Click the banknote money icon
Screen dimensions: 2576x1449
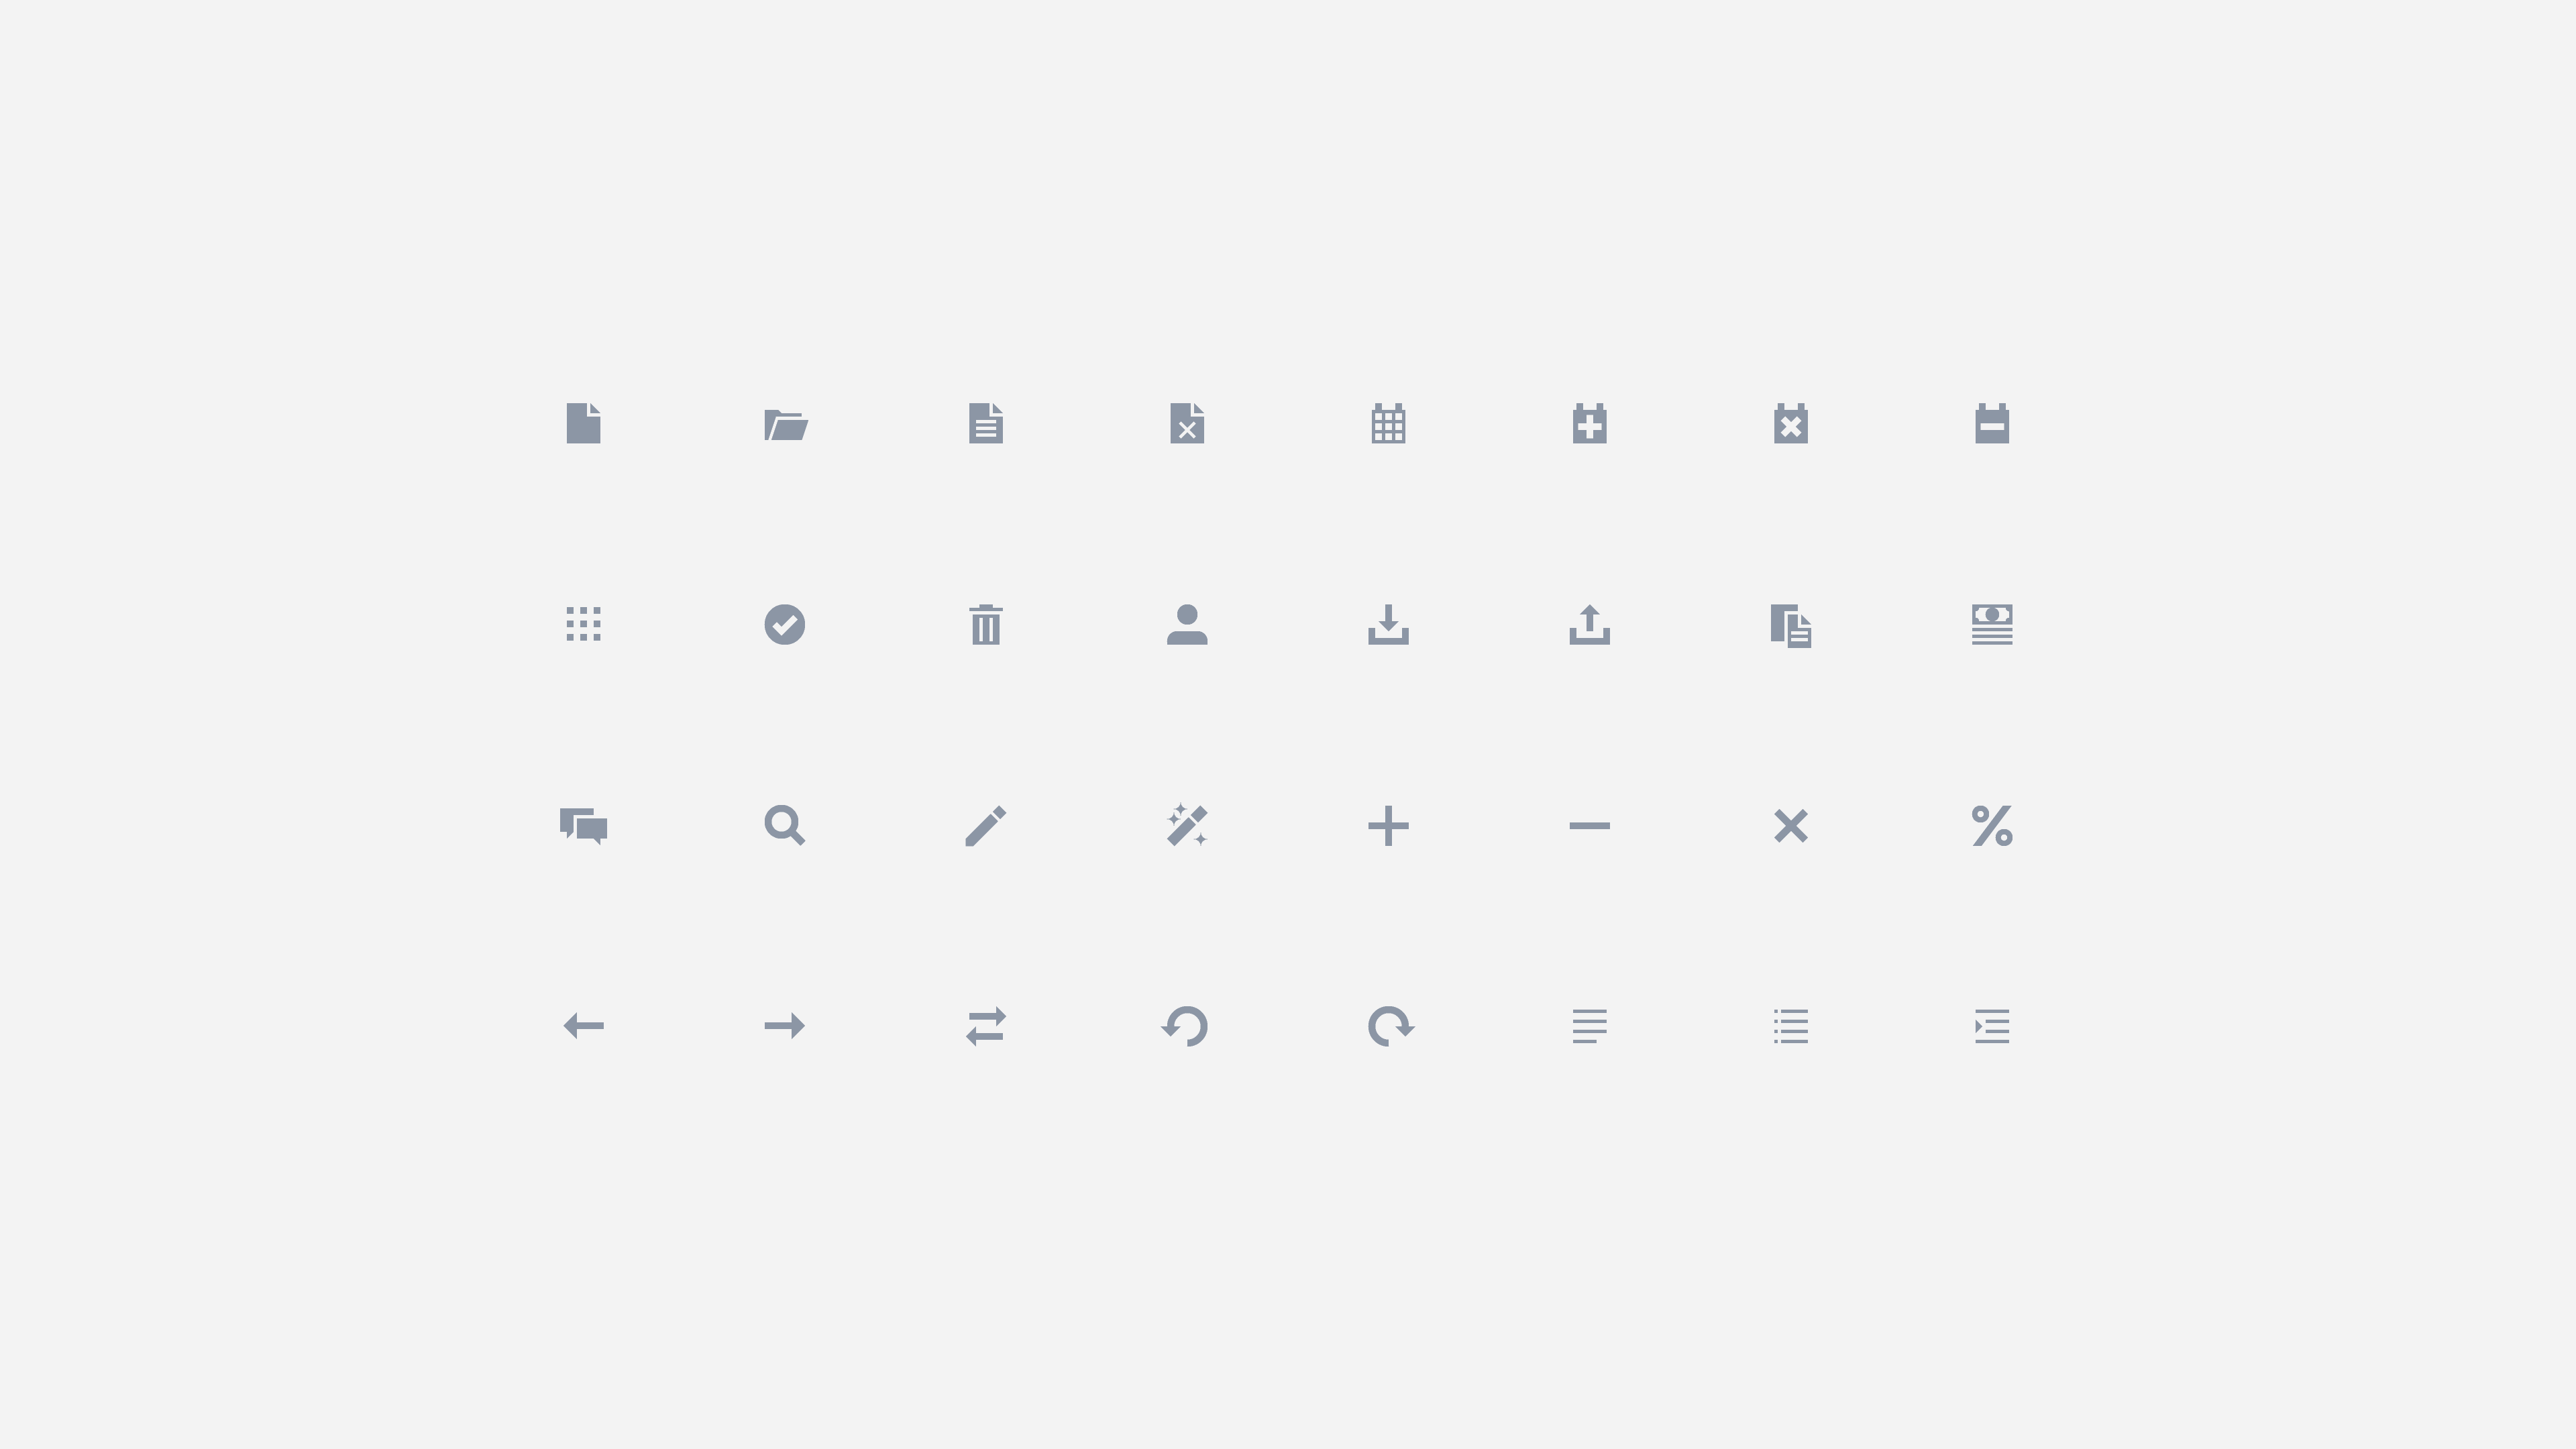click(x=1992, y=625)
